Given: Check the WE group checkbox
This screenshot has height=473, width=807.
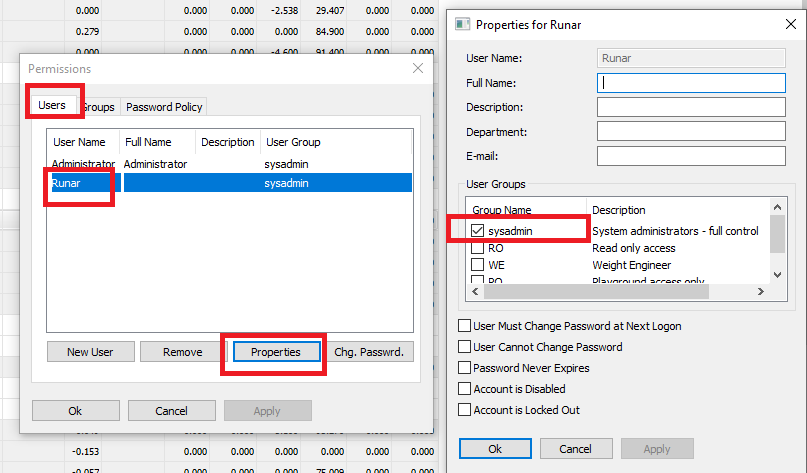Looking at the screenshot, I should coord(478,265).
